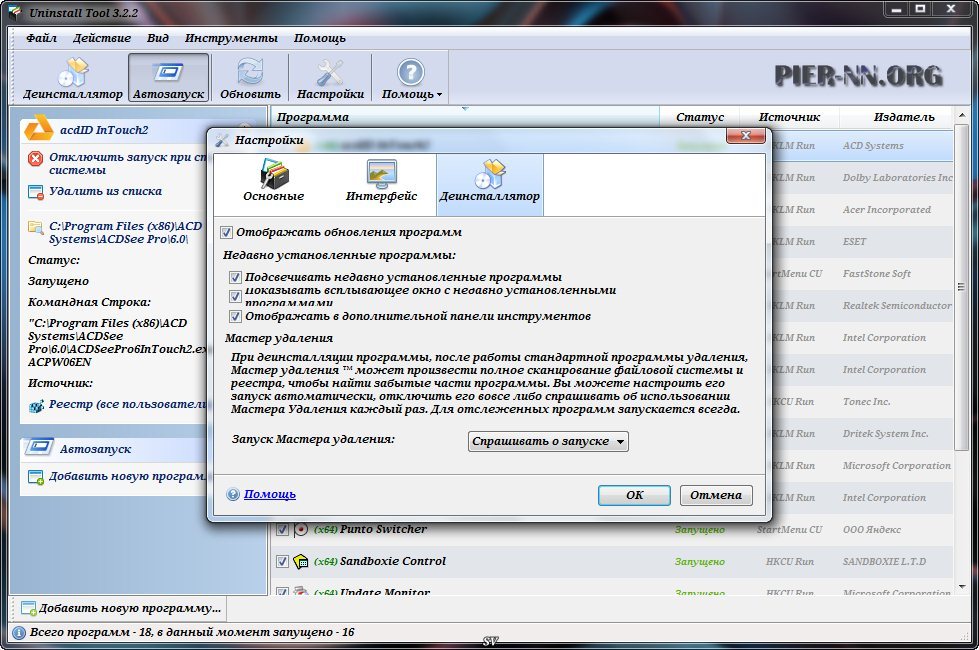Sort list by Издатель column

897,117
